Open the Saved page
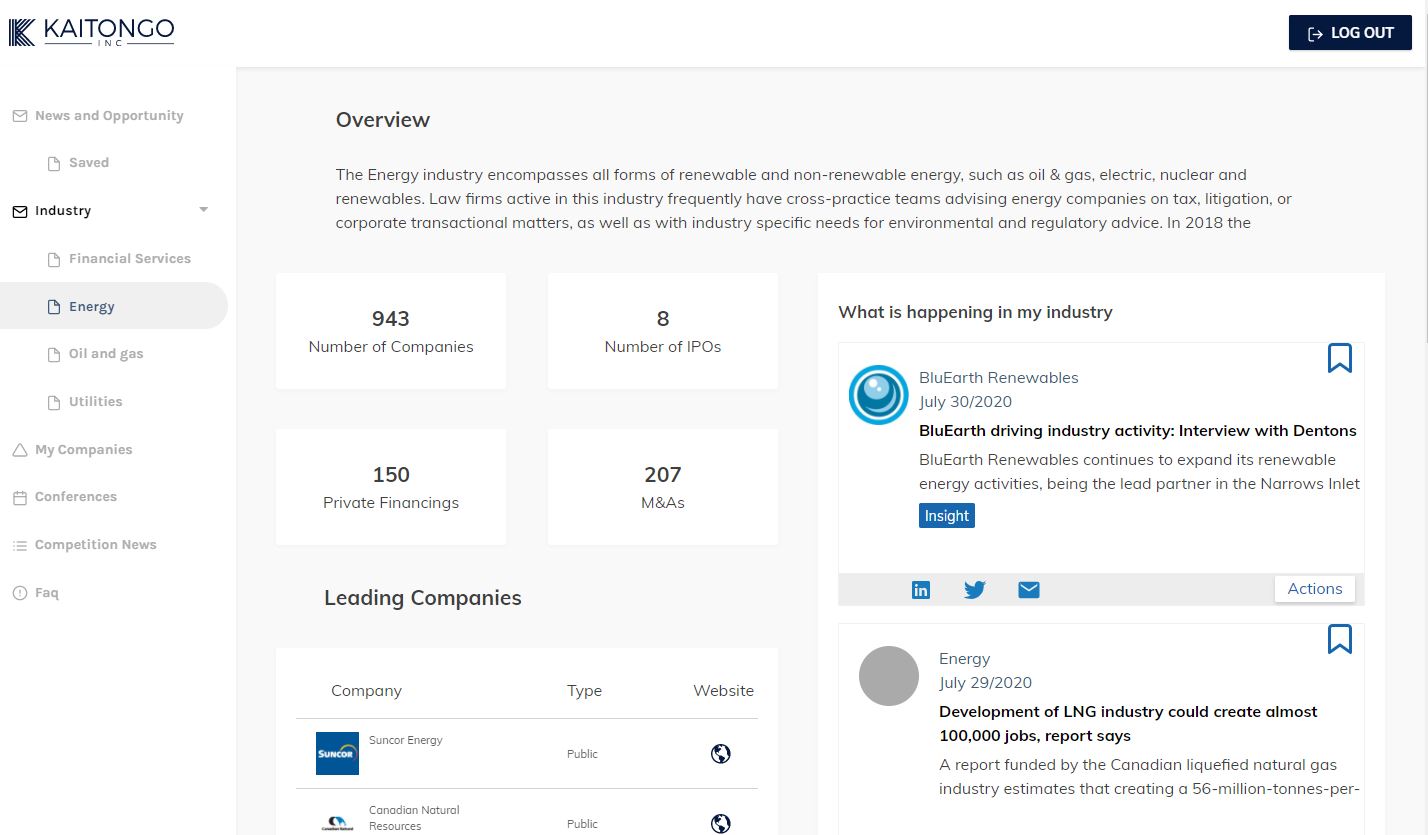 tap(89, 163)
